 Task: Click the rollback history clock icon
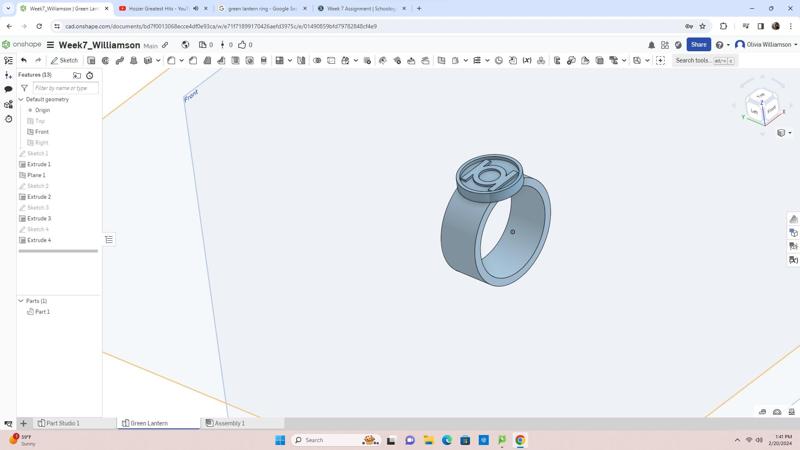pyautogui.click(x=90, y=76)
